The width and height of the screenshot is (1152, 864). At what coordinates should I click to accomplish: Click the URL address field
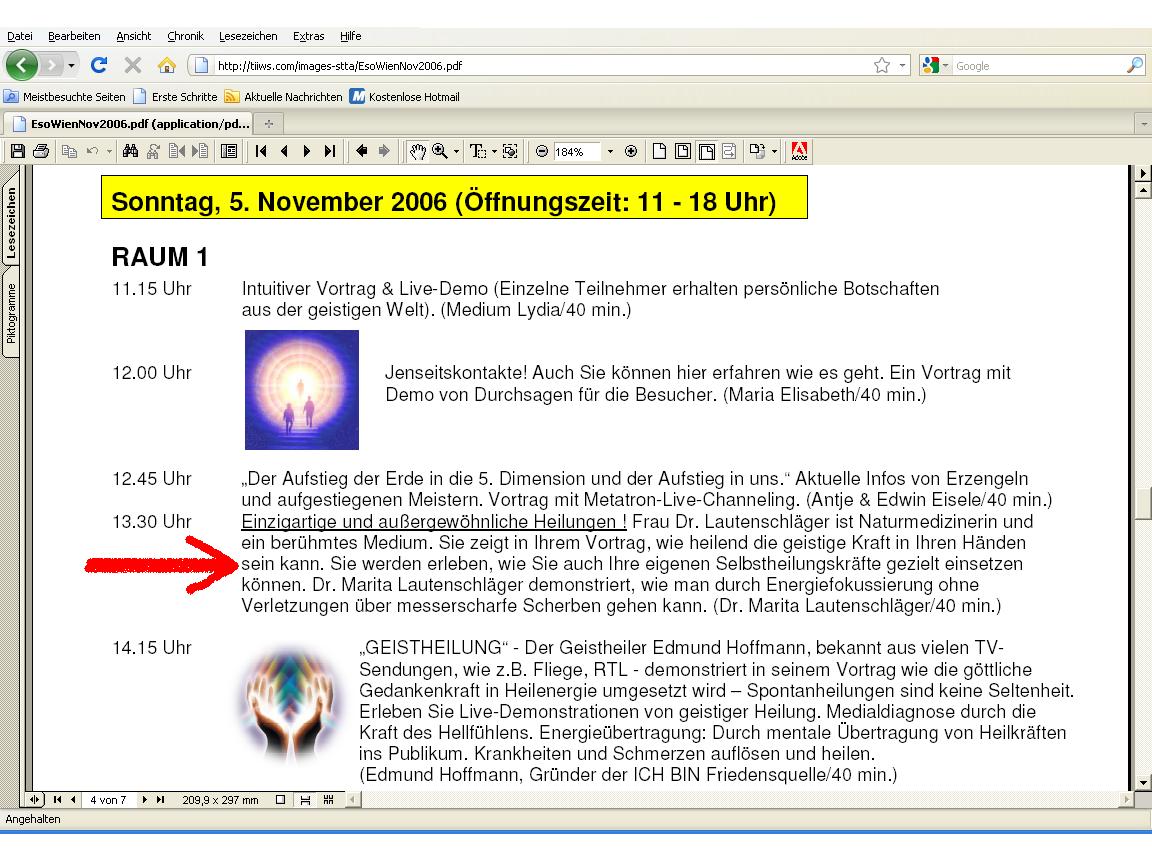point(540,66)
